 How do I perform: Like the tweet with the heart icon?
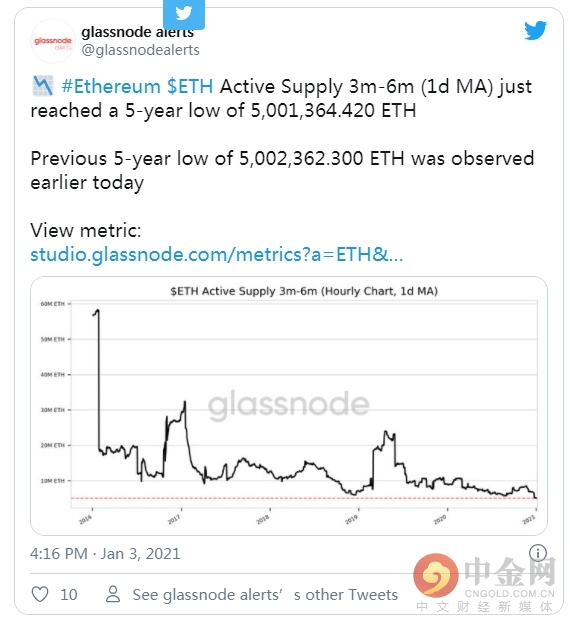pos(40,594)
